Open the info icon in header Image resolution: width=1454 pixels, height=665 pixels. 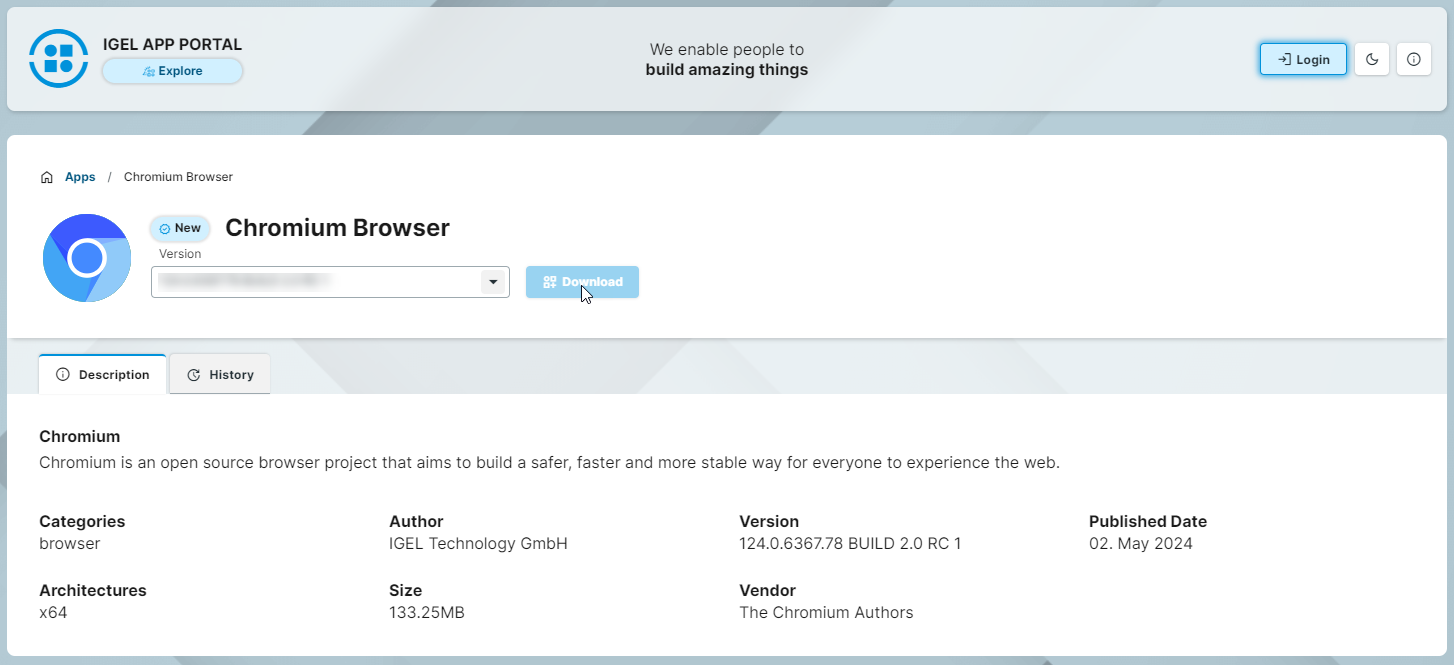click(1413, 59)
